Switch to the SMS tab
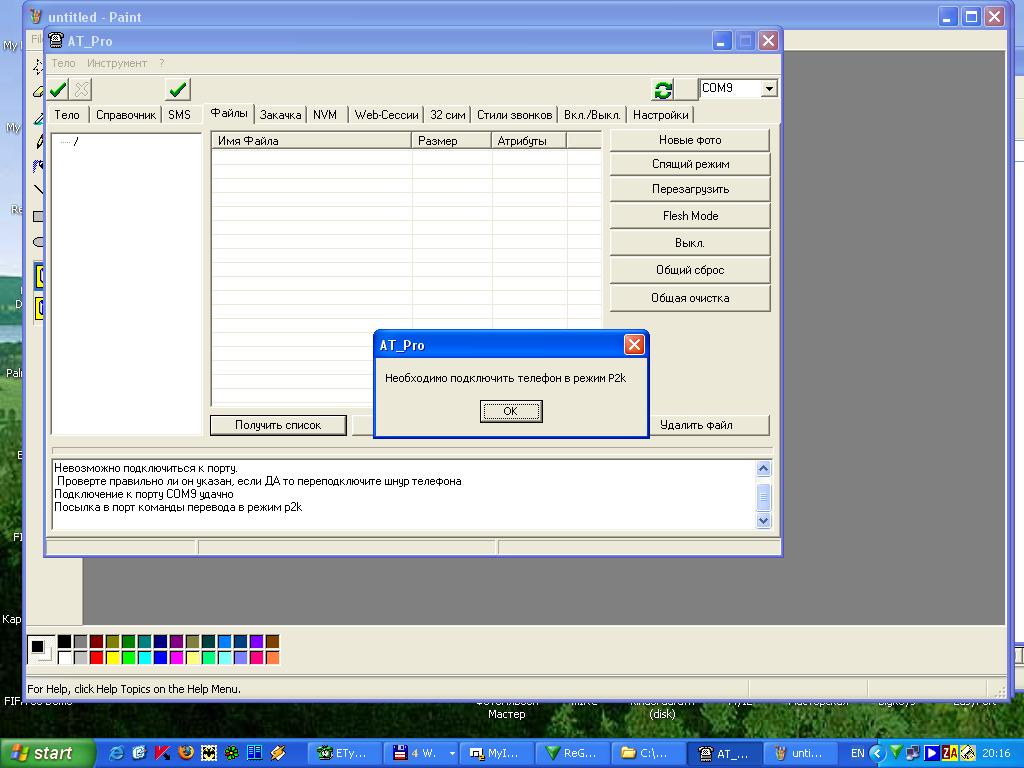1024x768 pixels. pos(180,115)
